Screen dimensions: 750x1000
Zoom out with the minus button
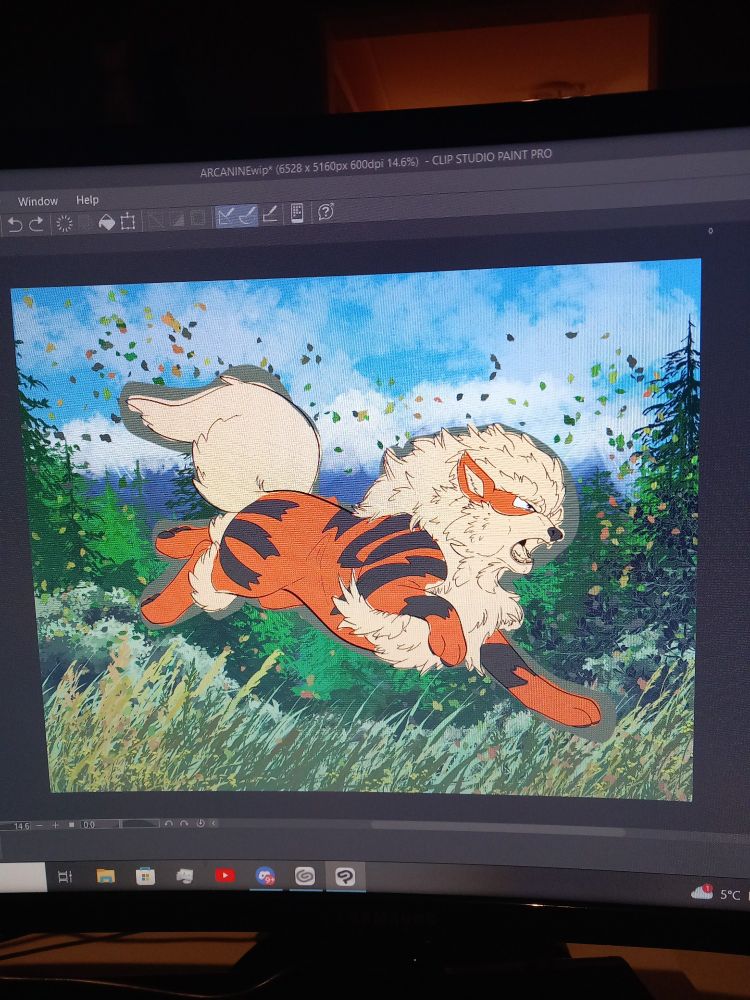40,825
